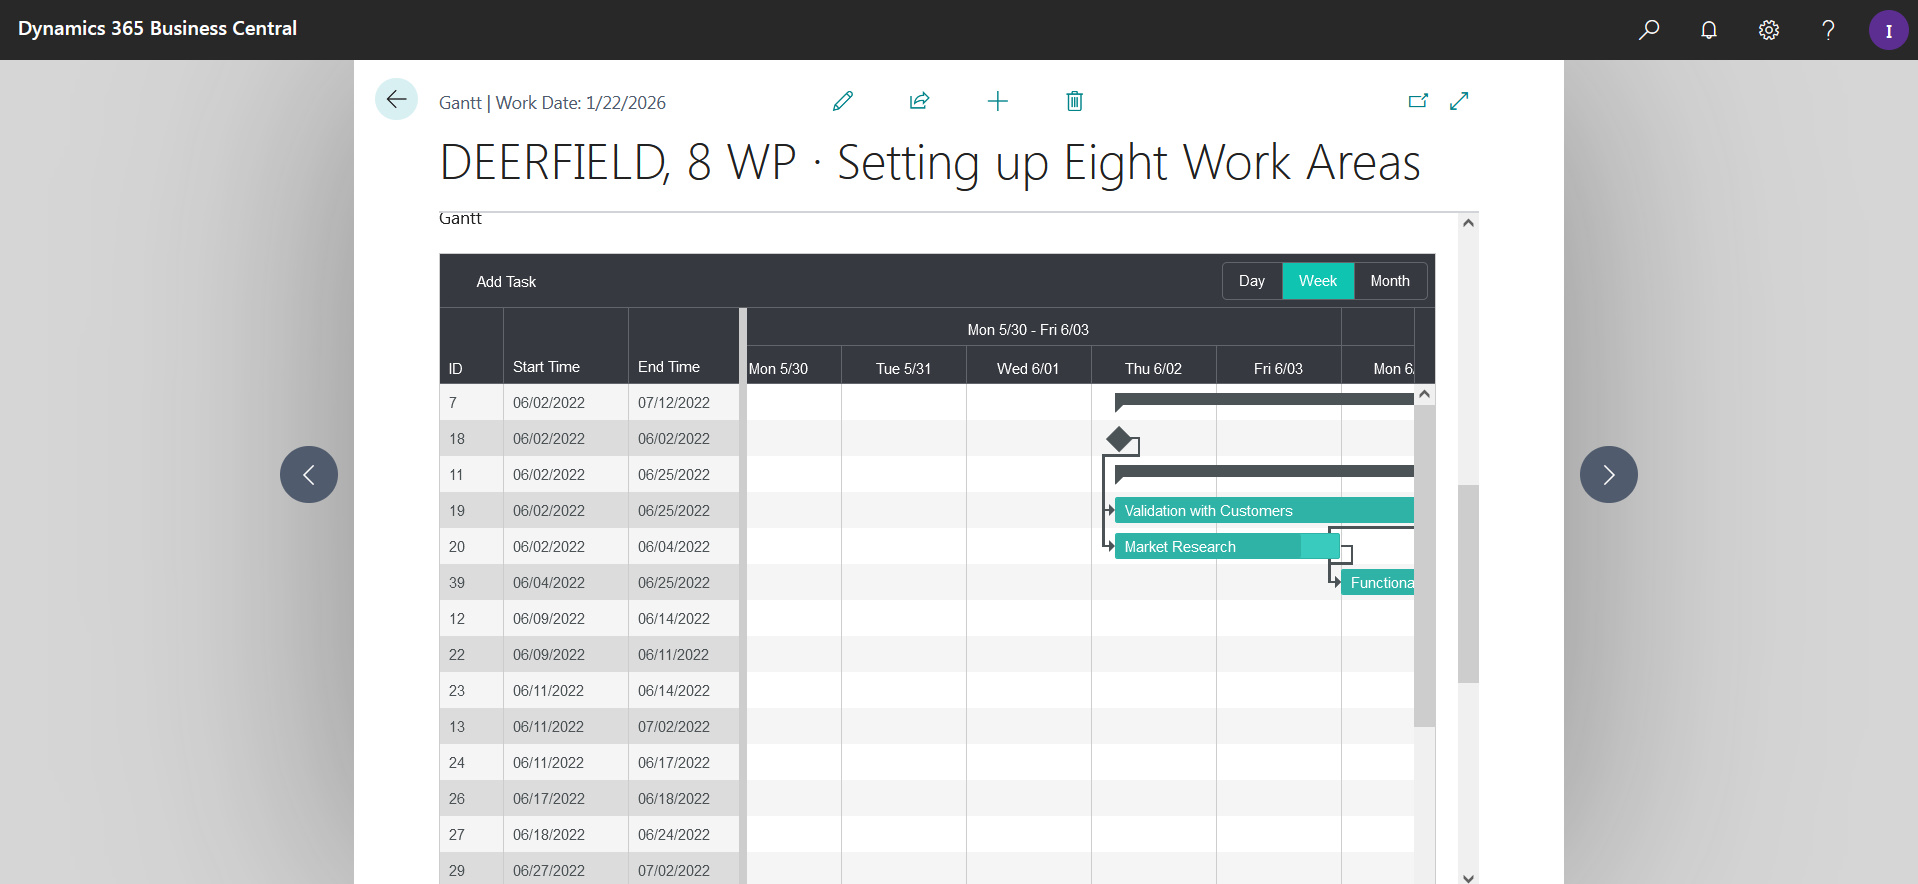Switch Gantt to Week view
1918x884 pixels.
tap(1318, 281)
